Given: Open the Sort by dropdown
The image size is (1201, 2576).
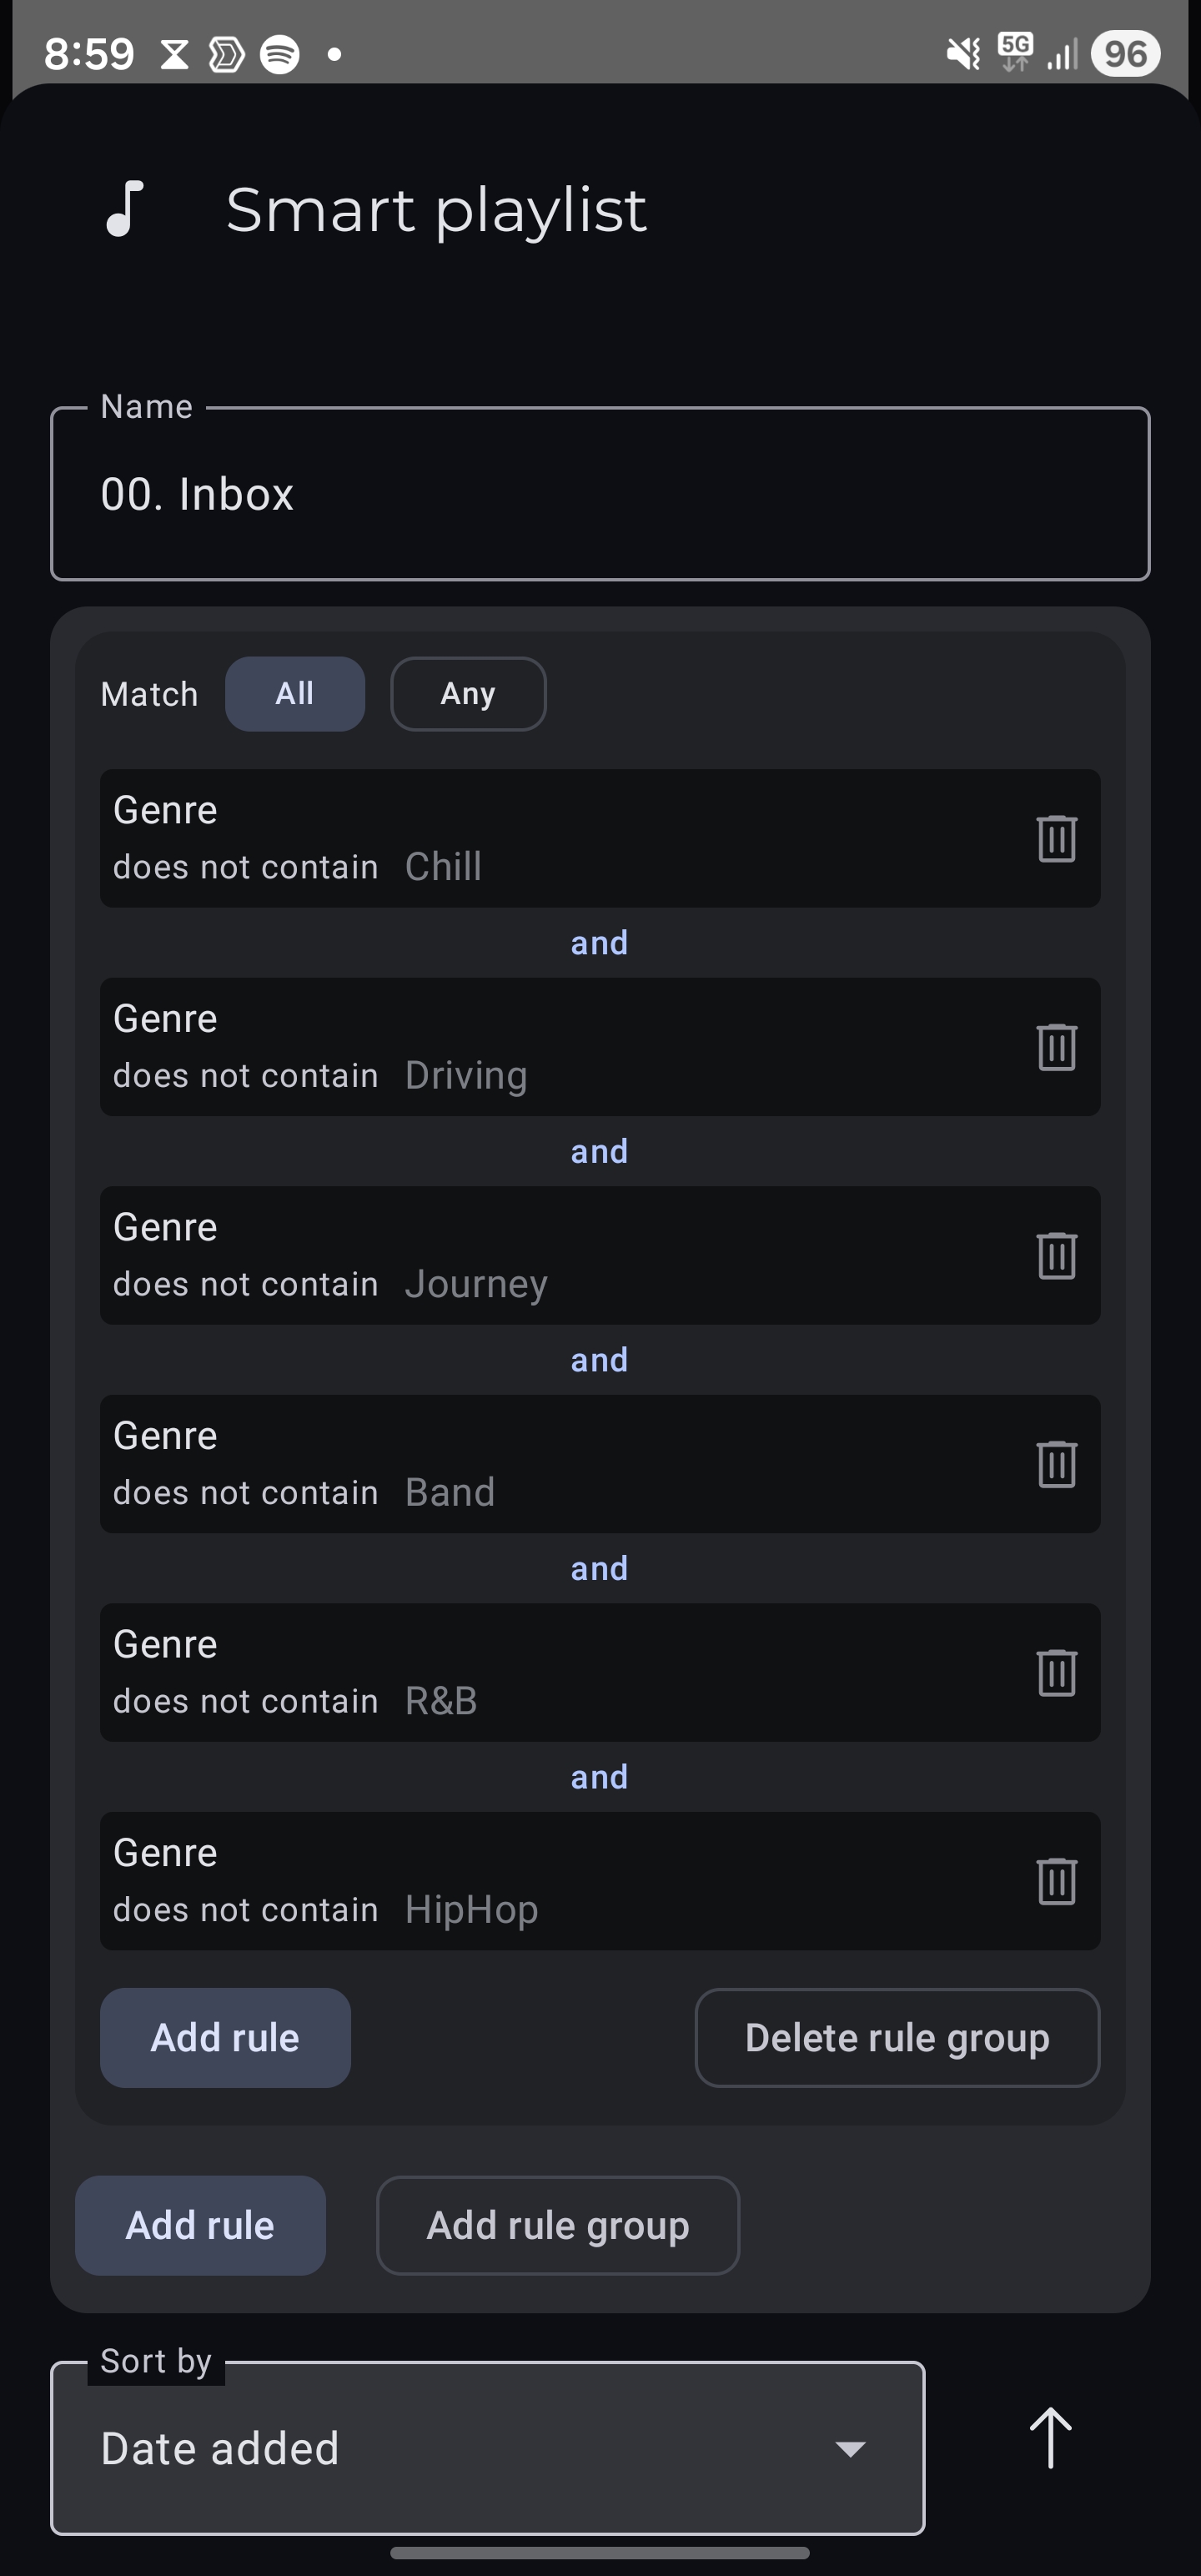Looking at the screenshot, I should [x=487, y=2447].
